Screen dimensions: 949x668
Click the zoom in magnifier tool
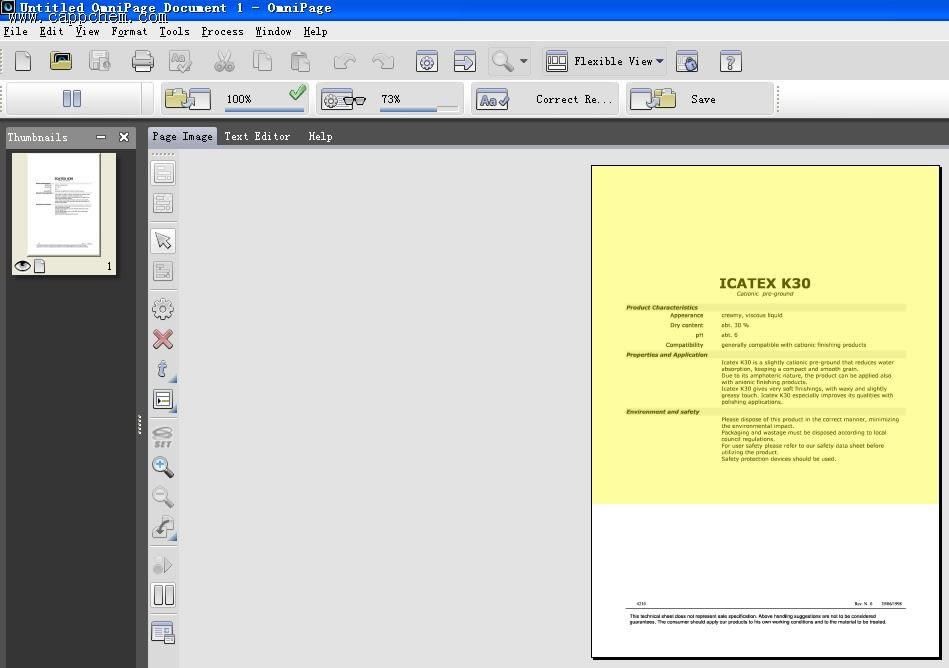163,467
